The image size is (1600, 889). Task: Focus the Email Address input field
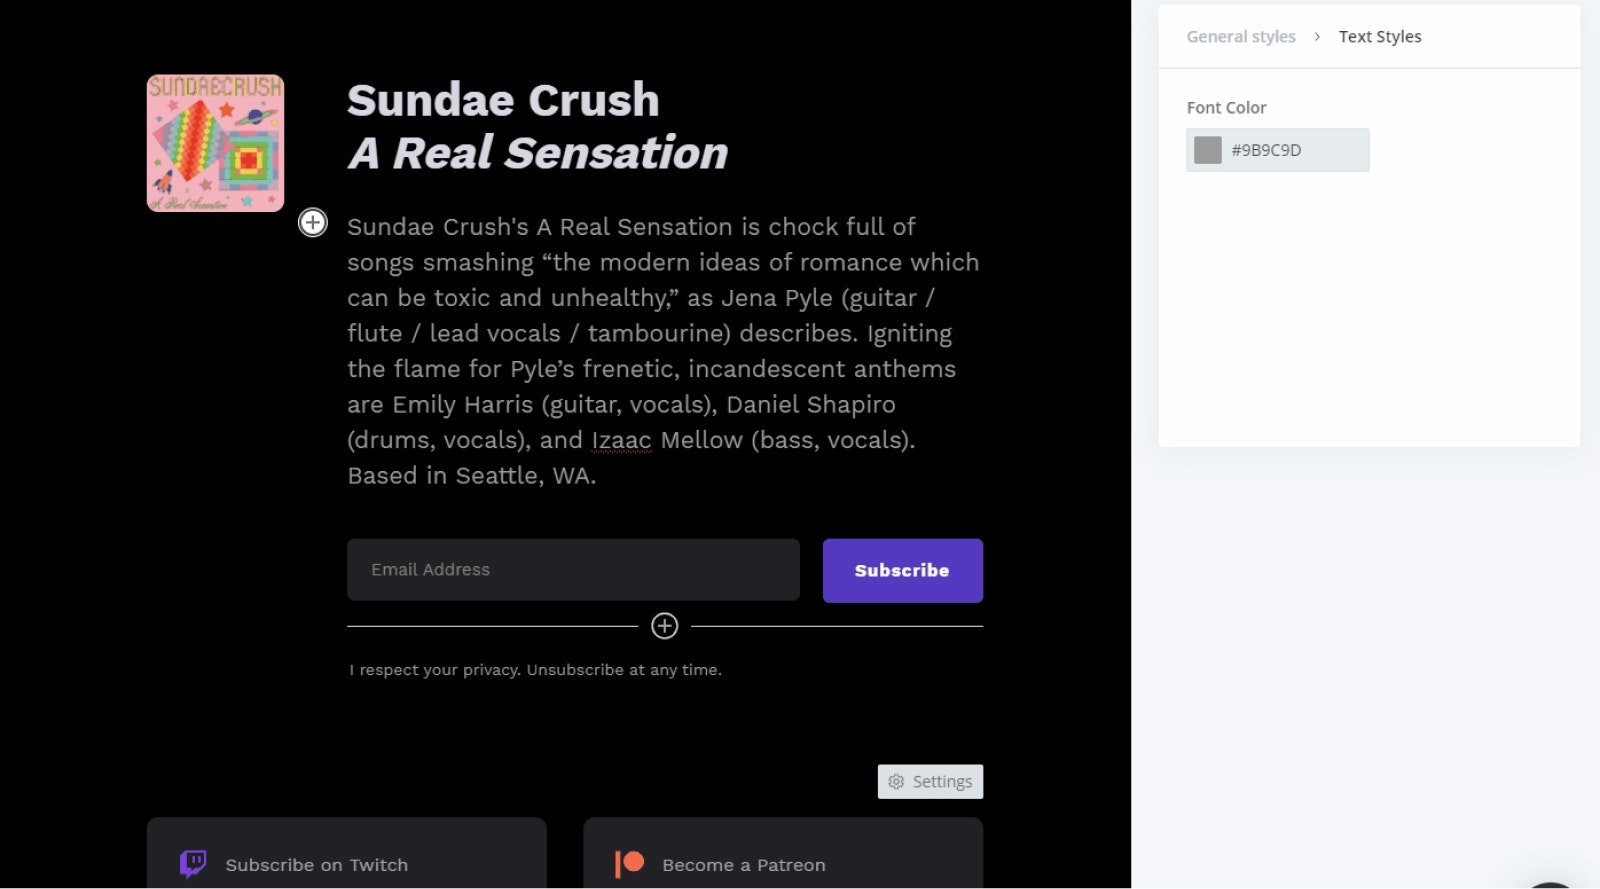[x=573, y=570]
